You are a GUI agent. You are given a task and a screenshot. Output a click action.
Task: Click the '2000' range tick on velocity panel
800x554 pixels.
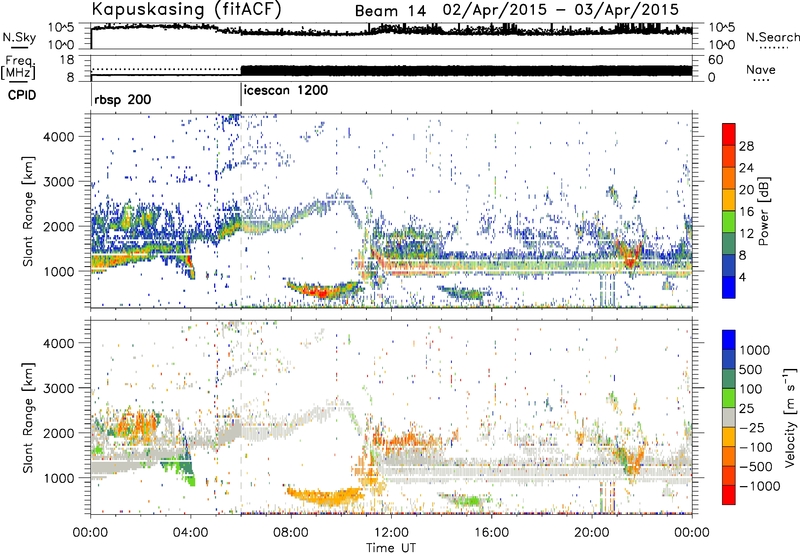click(x=58, y=433)
